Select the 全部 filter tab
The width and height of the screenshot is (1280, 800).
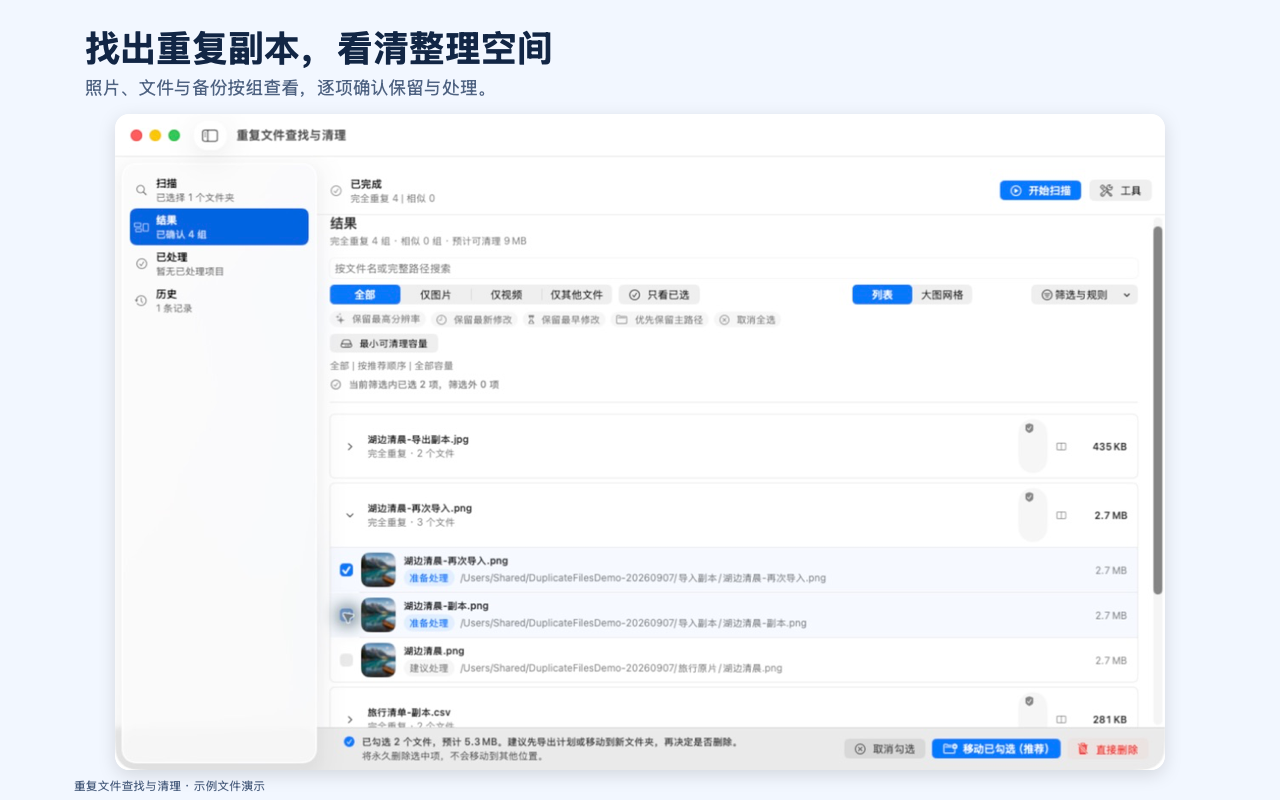(365, 295)
